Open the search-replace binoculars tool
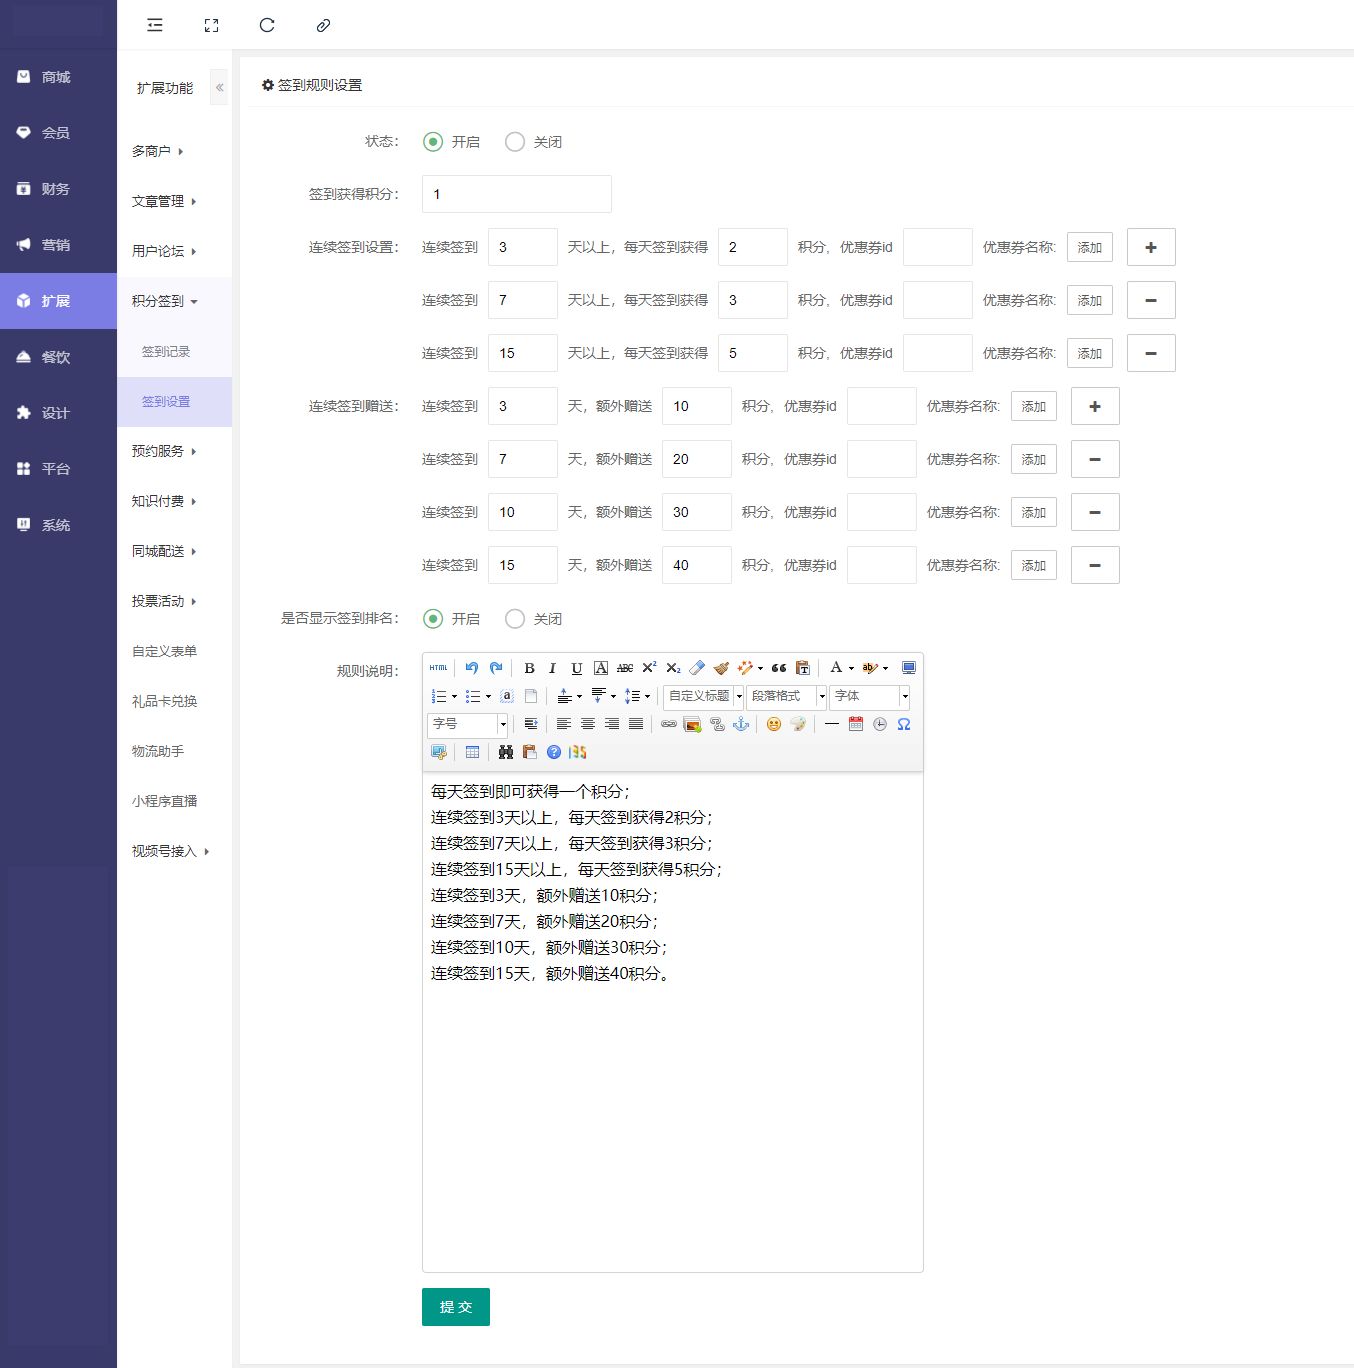 [506, 752]
